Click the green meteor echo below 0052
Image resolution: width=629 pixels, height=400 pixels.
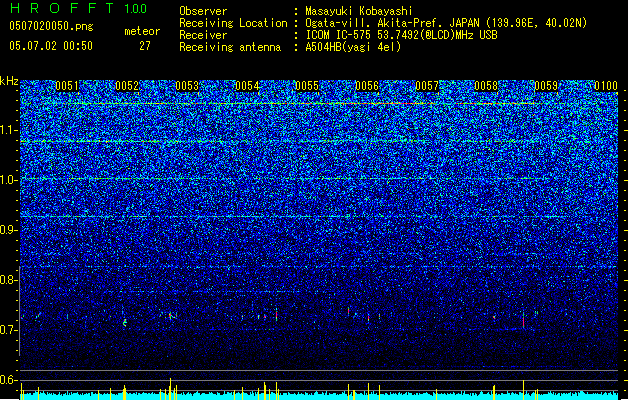click(x=125, y=322)
